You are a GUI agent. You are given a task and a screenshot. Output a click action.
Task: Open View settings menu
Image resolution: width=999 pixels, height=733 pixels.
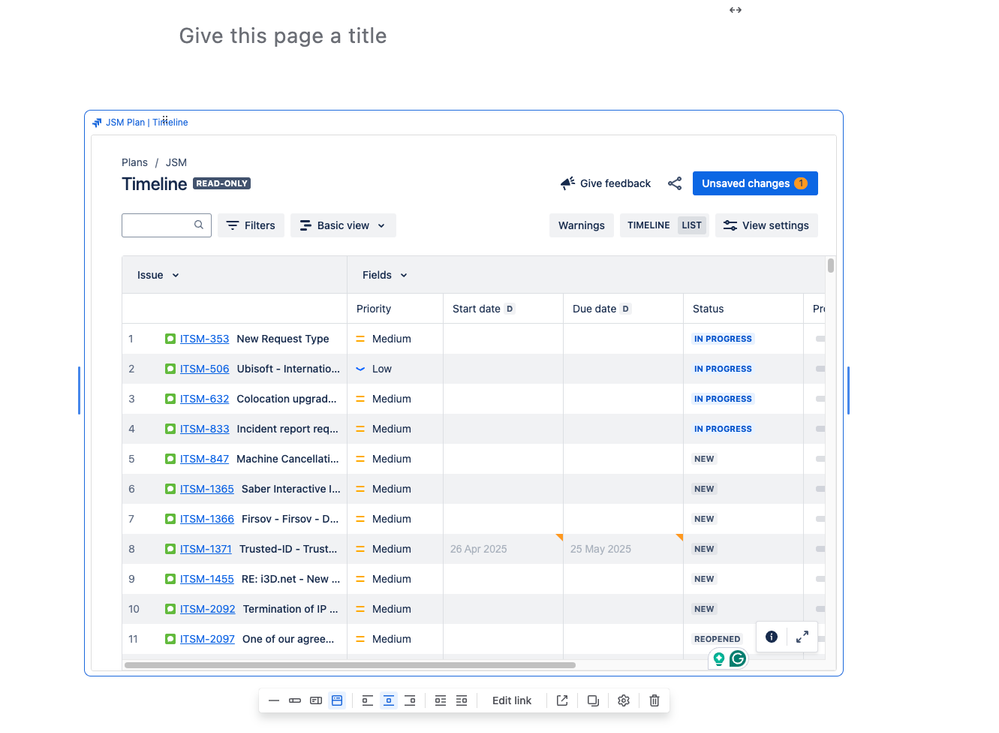tap(766, 226)
